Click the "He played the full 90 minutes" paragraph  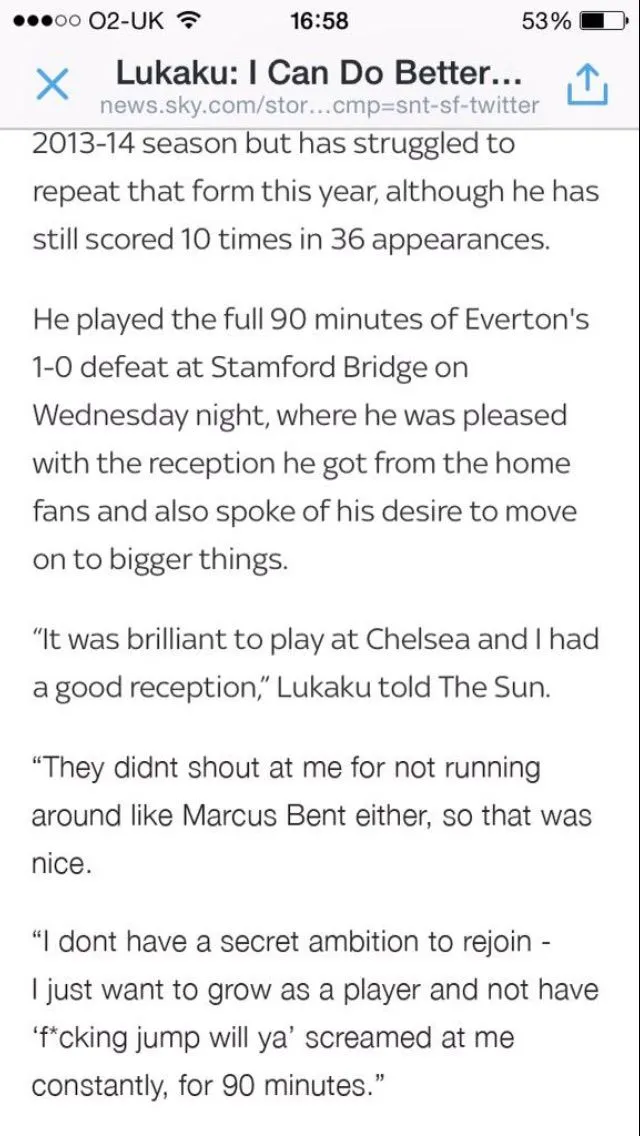click(x=310, y=319)
